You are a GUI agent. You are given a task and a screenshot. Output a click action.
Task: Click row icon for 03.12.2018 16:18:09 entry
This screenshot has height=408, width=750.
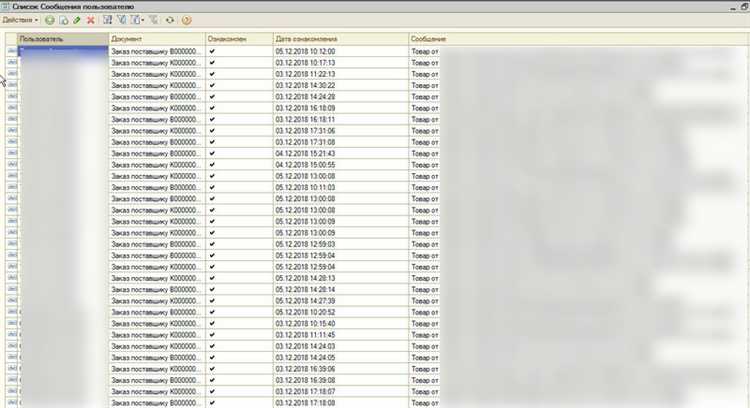[12, 108]
